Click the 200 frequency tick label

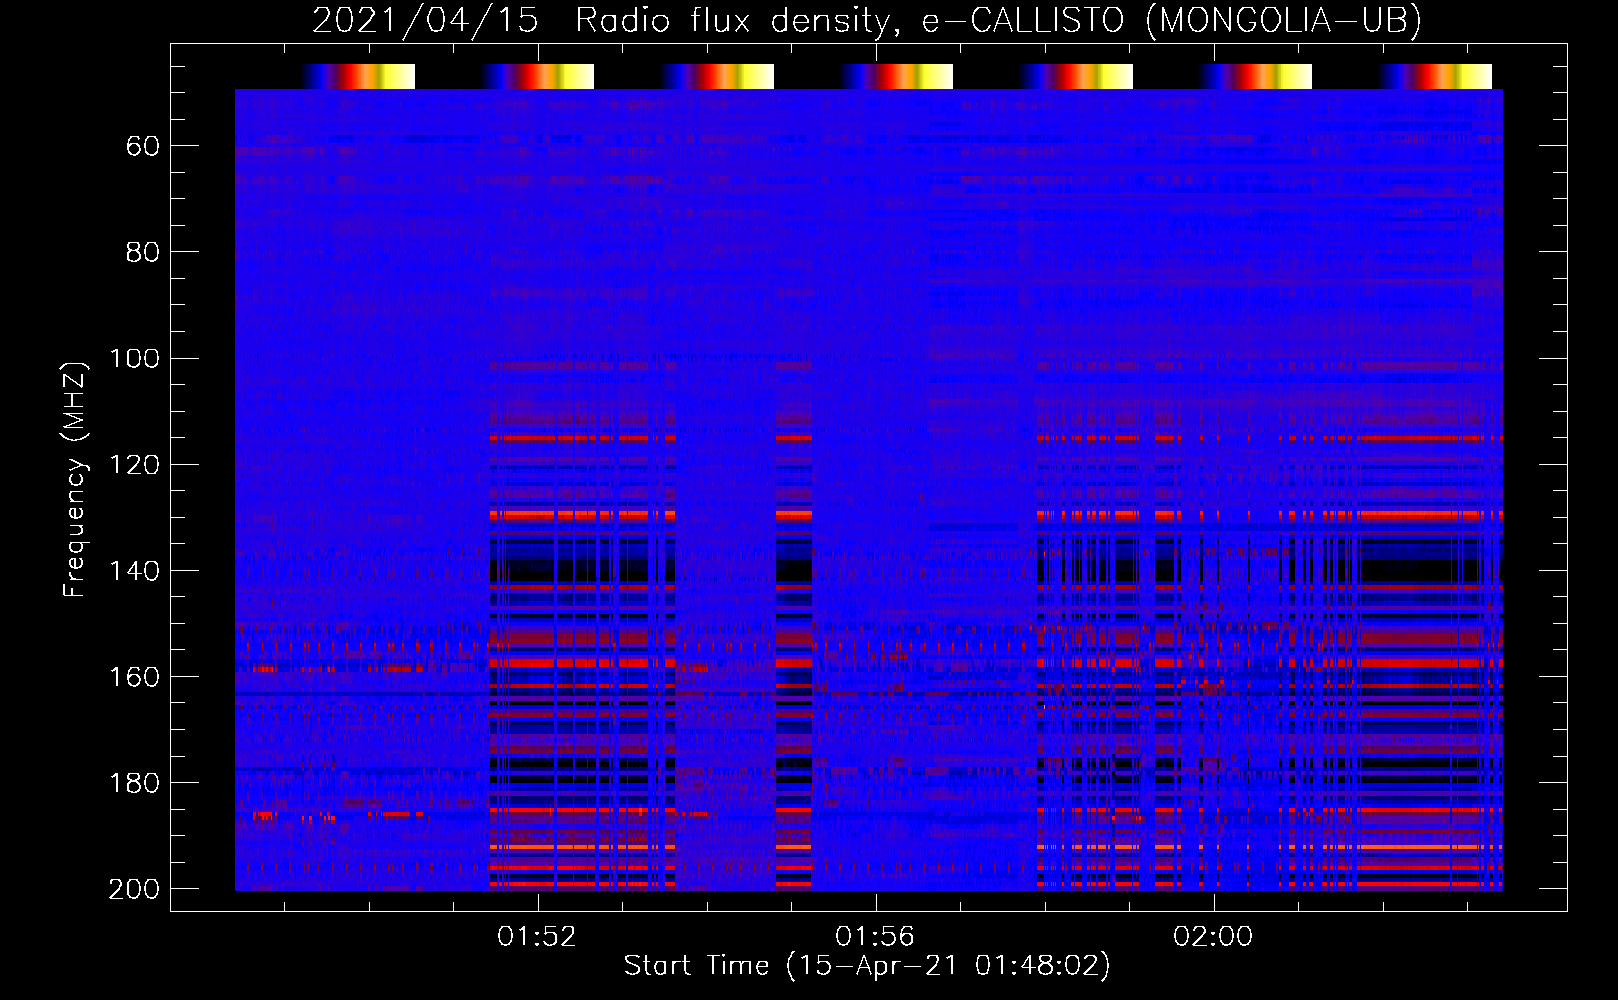coord(134,888)
